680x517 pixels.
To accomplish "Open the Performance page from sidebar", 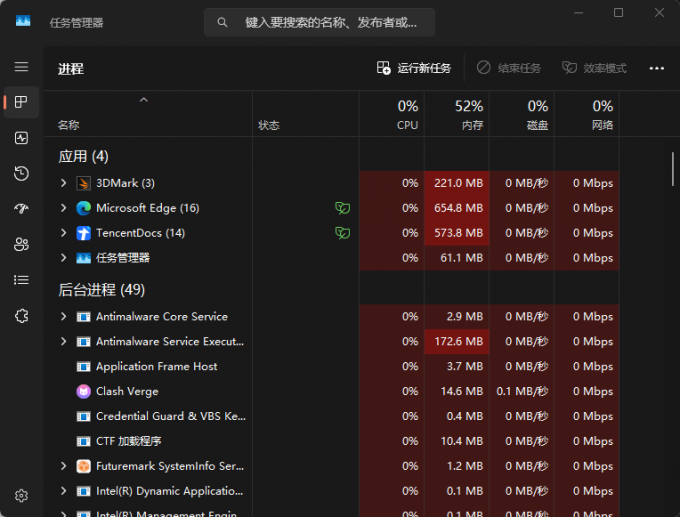I will click(x=21, y=138).
